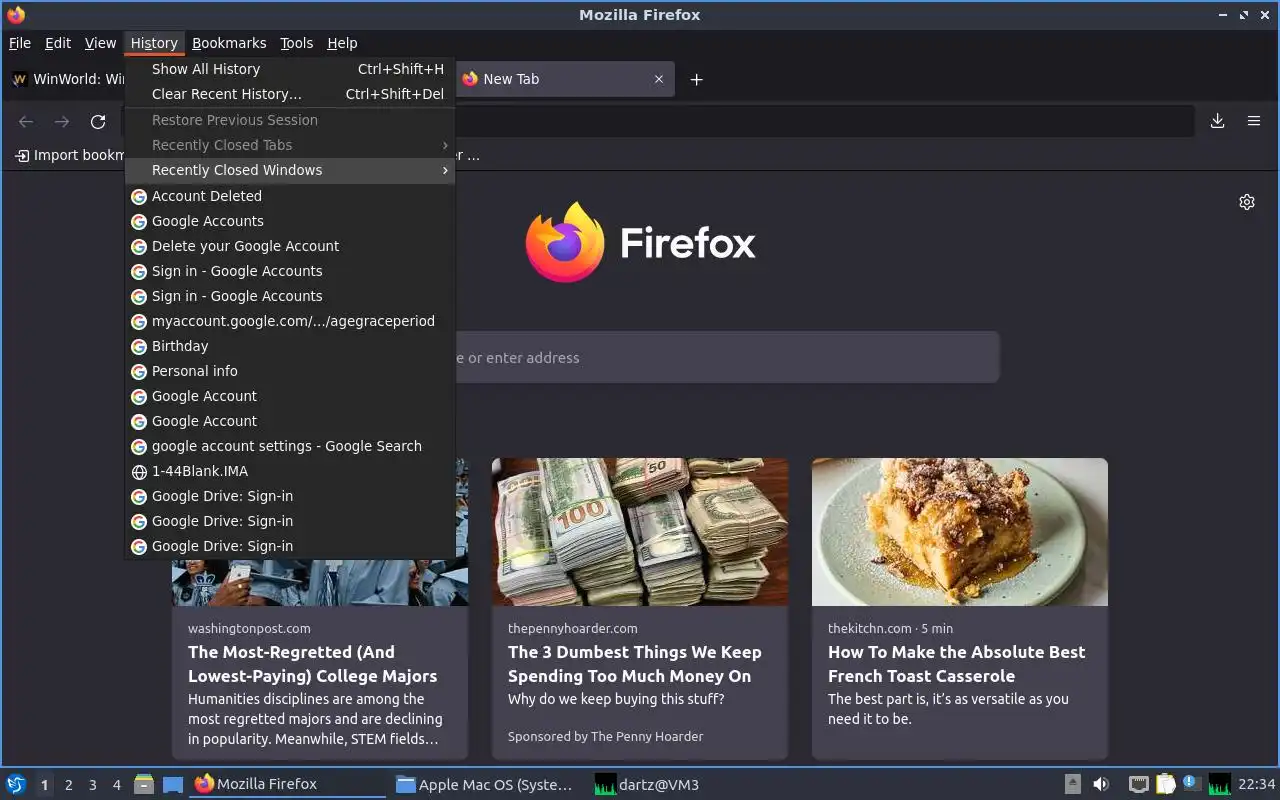Click the update notifier tray icon
Image resolution: width=1280 pixels, height=800 pixels.
click(1192, 784)
